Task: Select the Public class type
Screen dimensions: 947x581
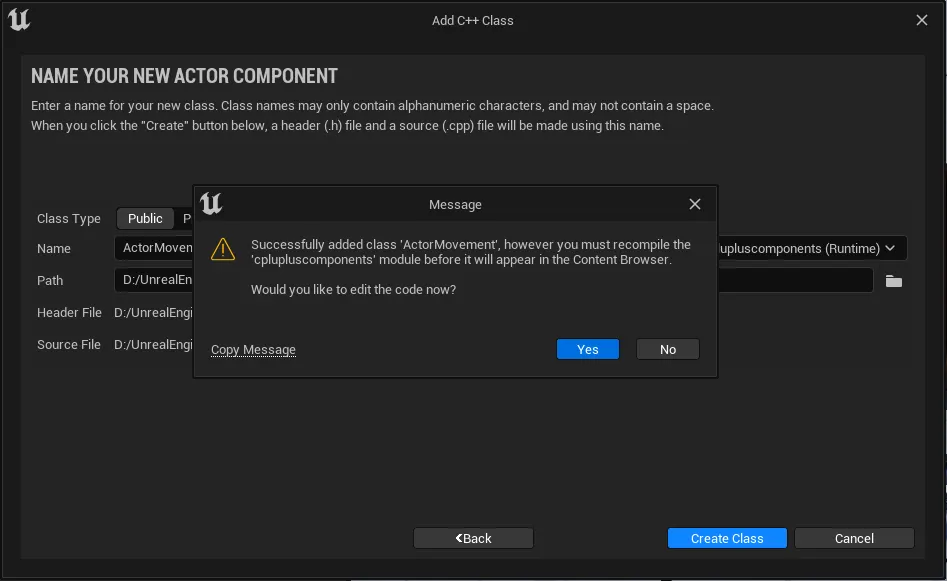Action: tap(145, 218)
